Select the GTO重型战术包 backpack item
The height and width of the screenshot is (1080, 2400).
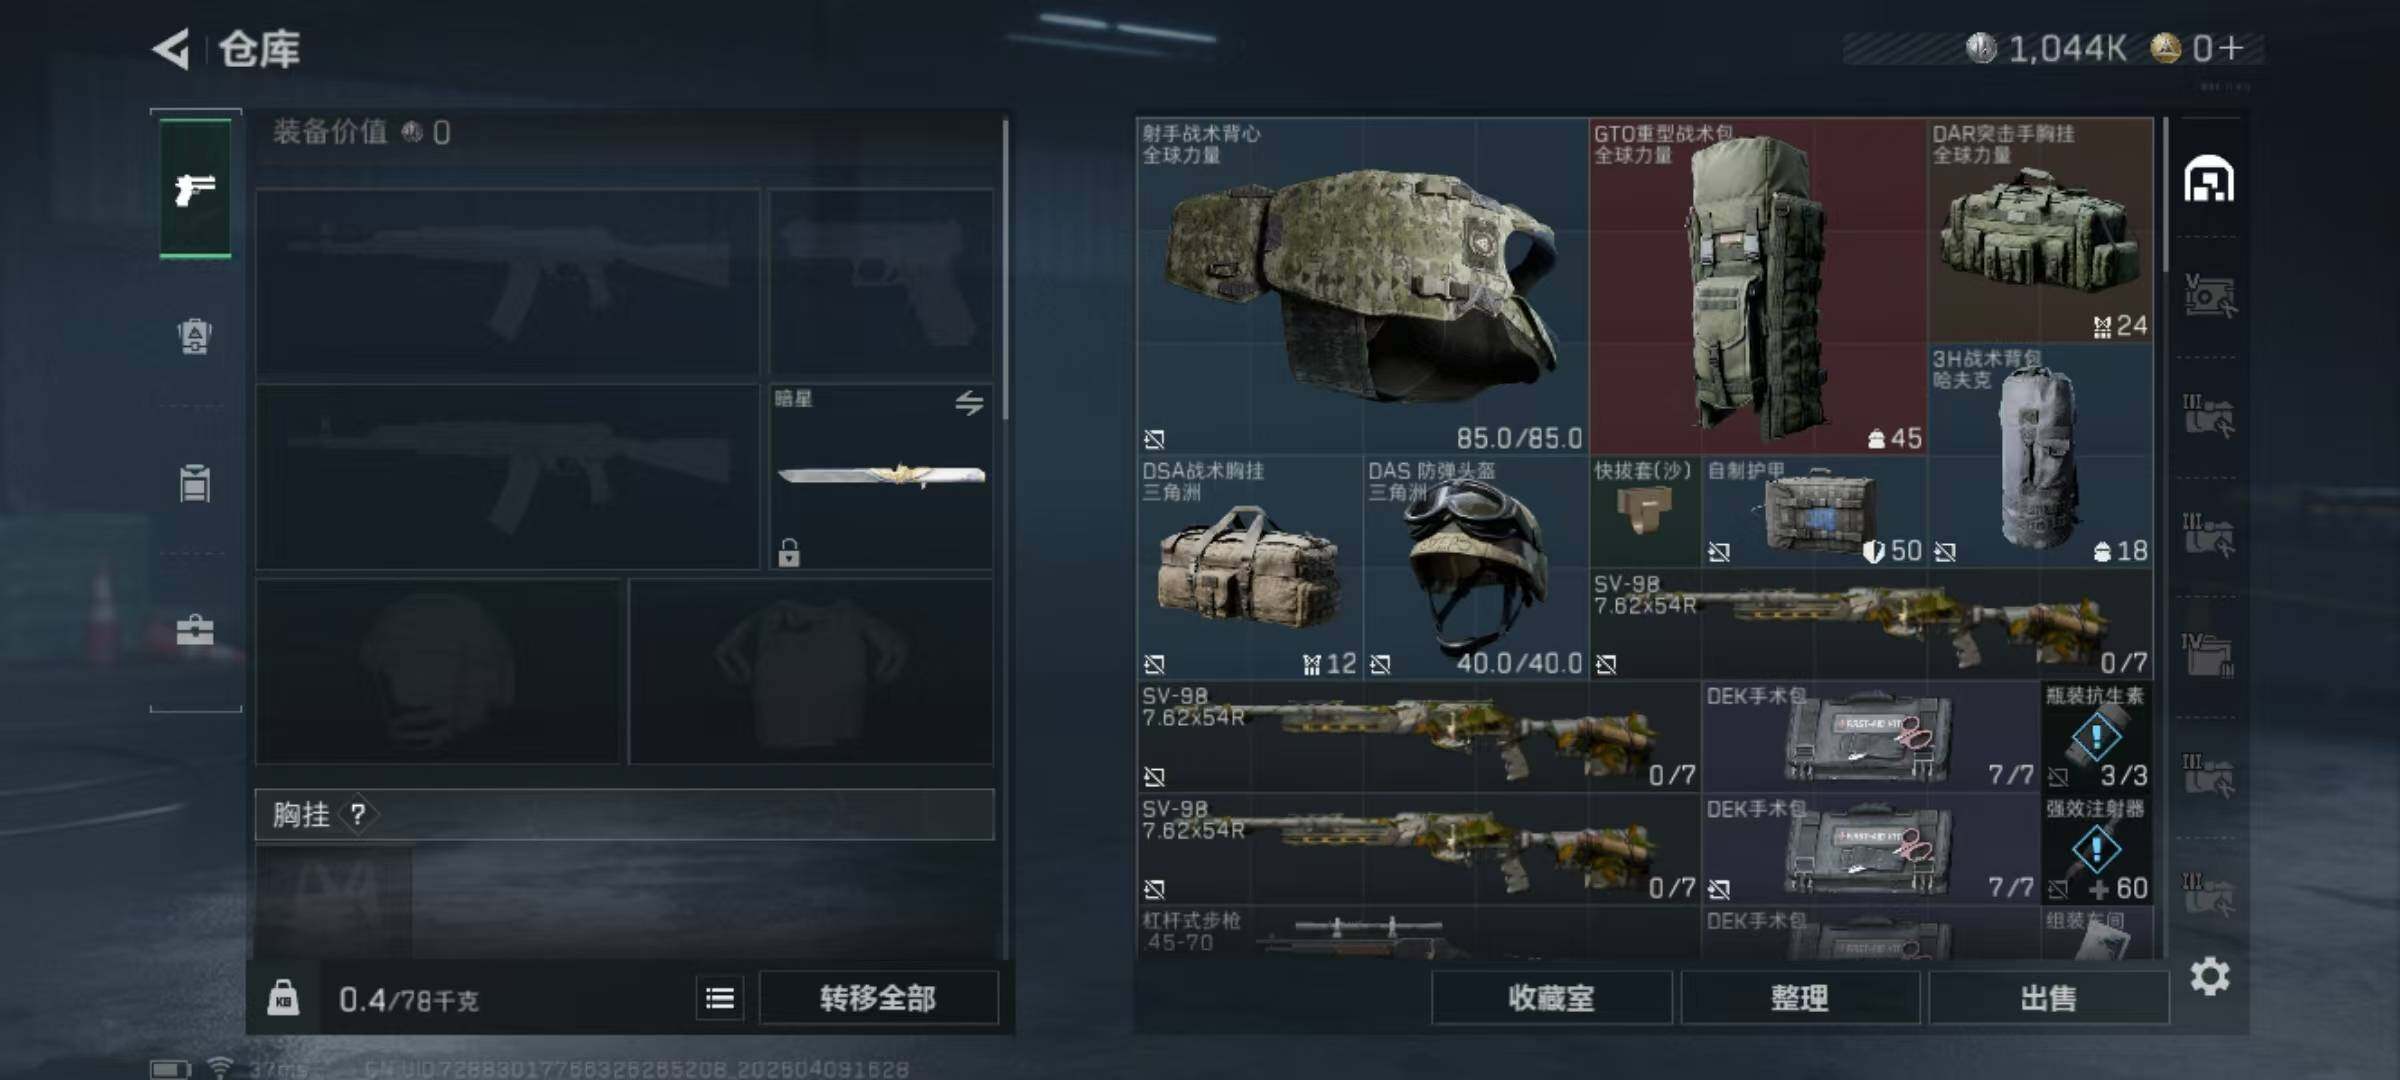click(x=1758, y=286)
